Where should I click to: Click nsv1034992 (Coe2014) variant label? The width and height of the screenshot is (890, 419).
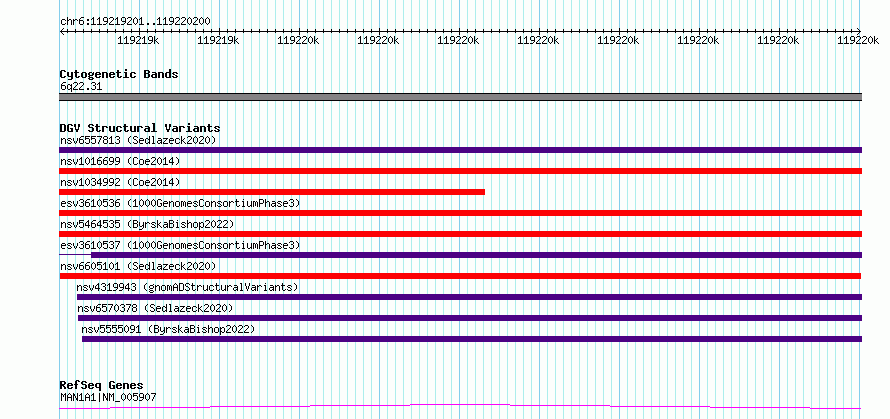pyautogui.click(x=120, y=182)
